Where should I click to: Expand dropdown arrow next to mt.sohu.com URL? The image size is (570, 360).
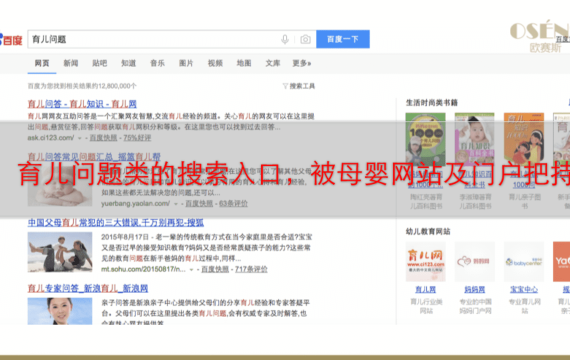click(191, 270)
